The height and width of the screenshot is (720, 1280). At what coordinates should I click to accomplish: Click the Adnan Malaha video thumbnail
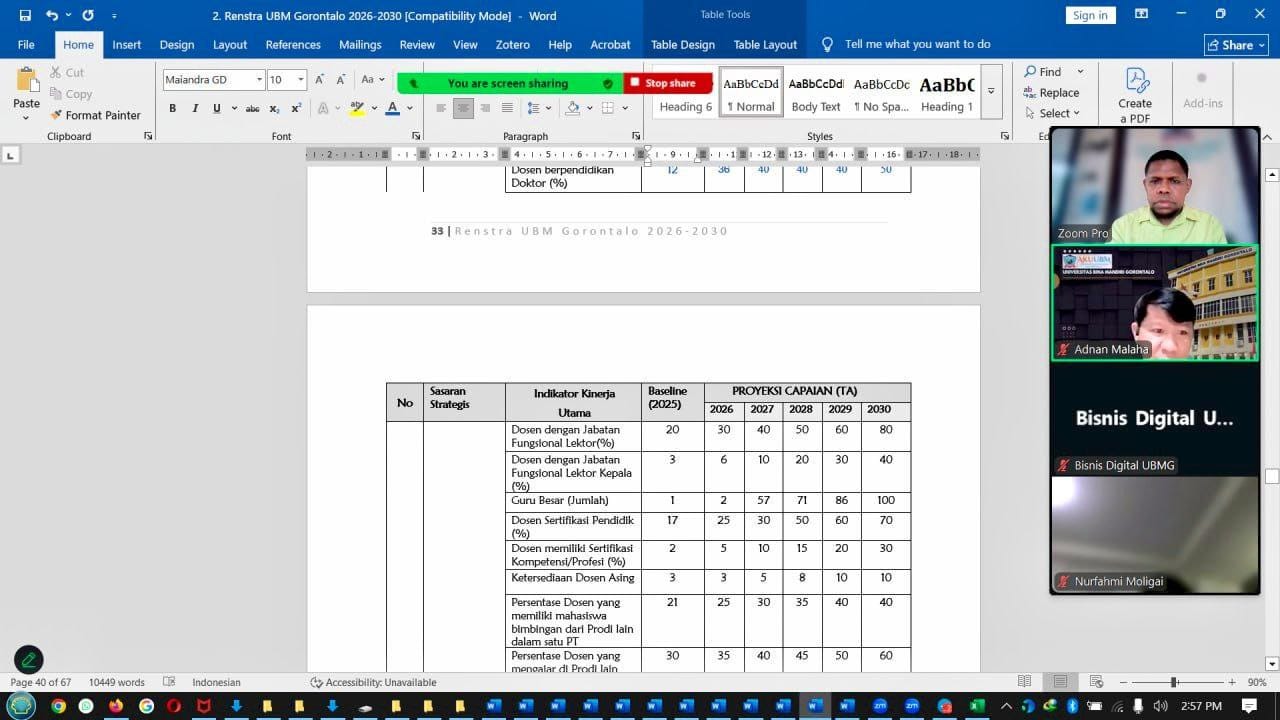(x=1154, y=303)
